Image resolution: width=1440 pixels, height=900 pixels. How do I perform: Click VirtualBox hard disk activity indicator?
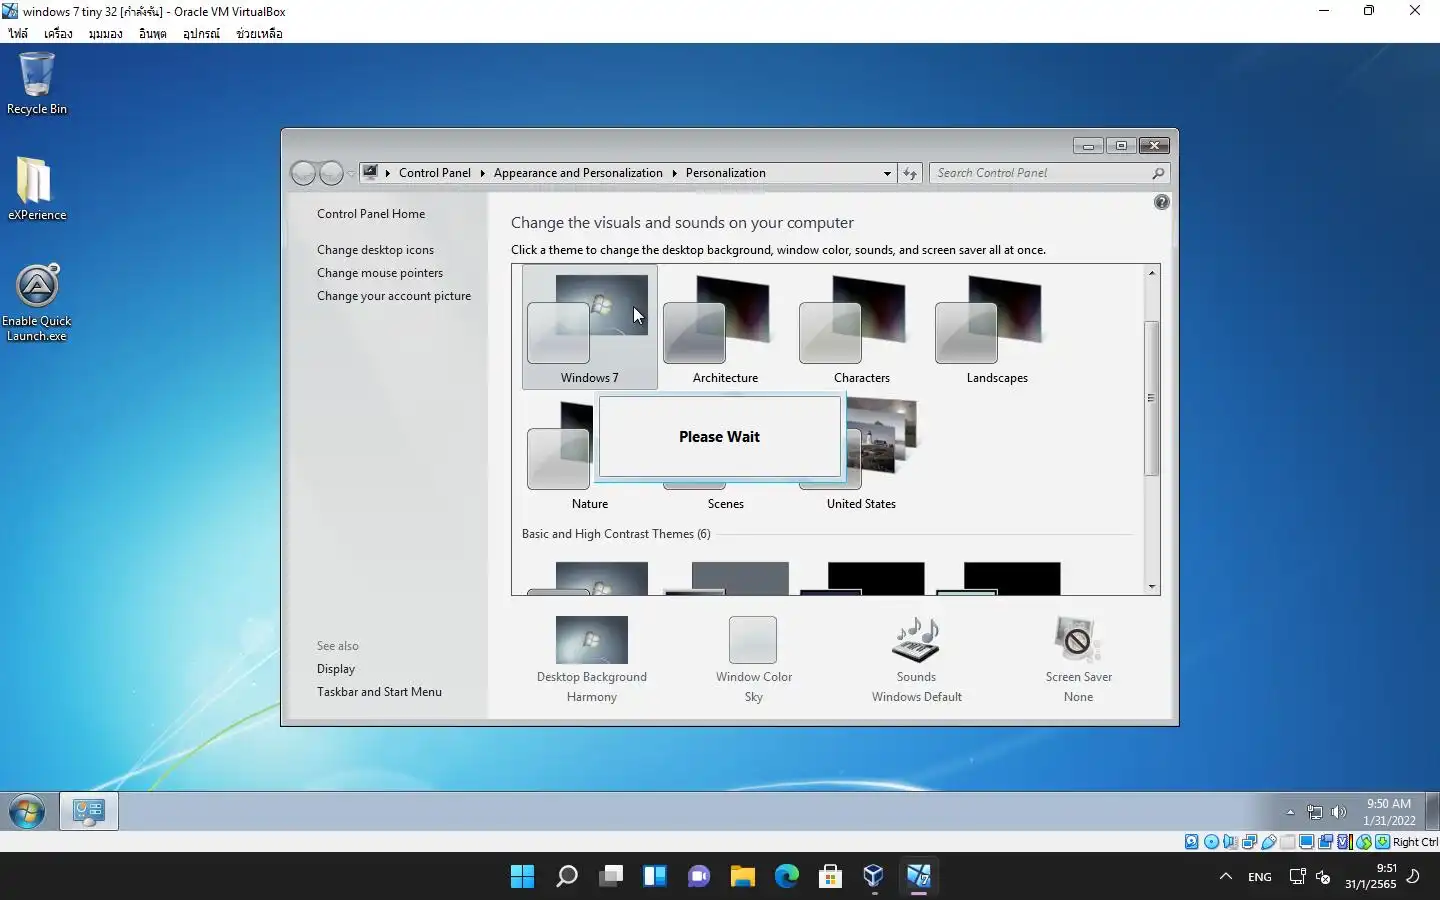pyautogui.click(x=1192, y=842)
